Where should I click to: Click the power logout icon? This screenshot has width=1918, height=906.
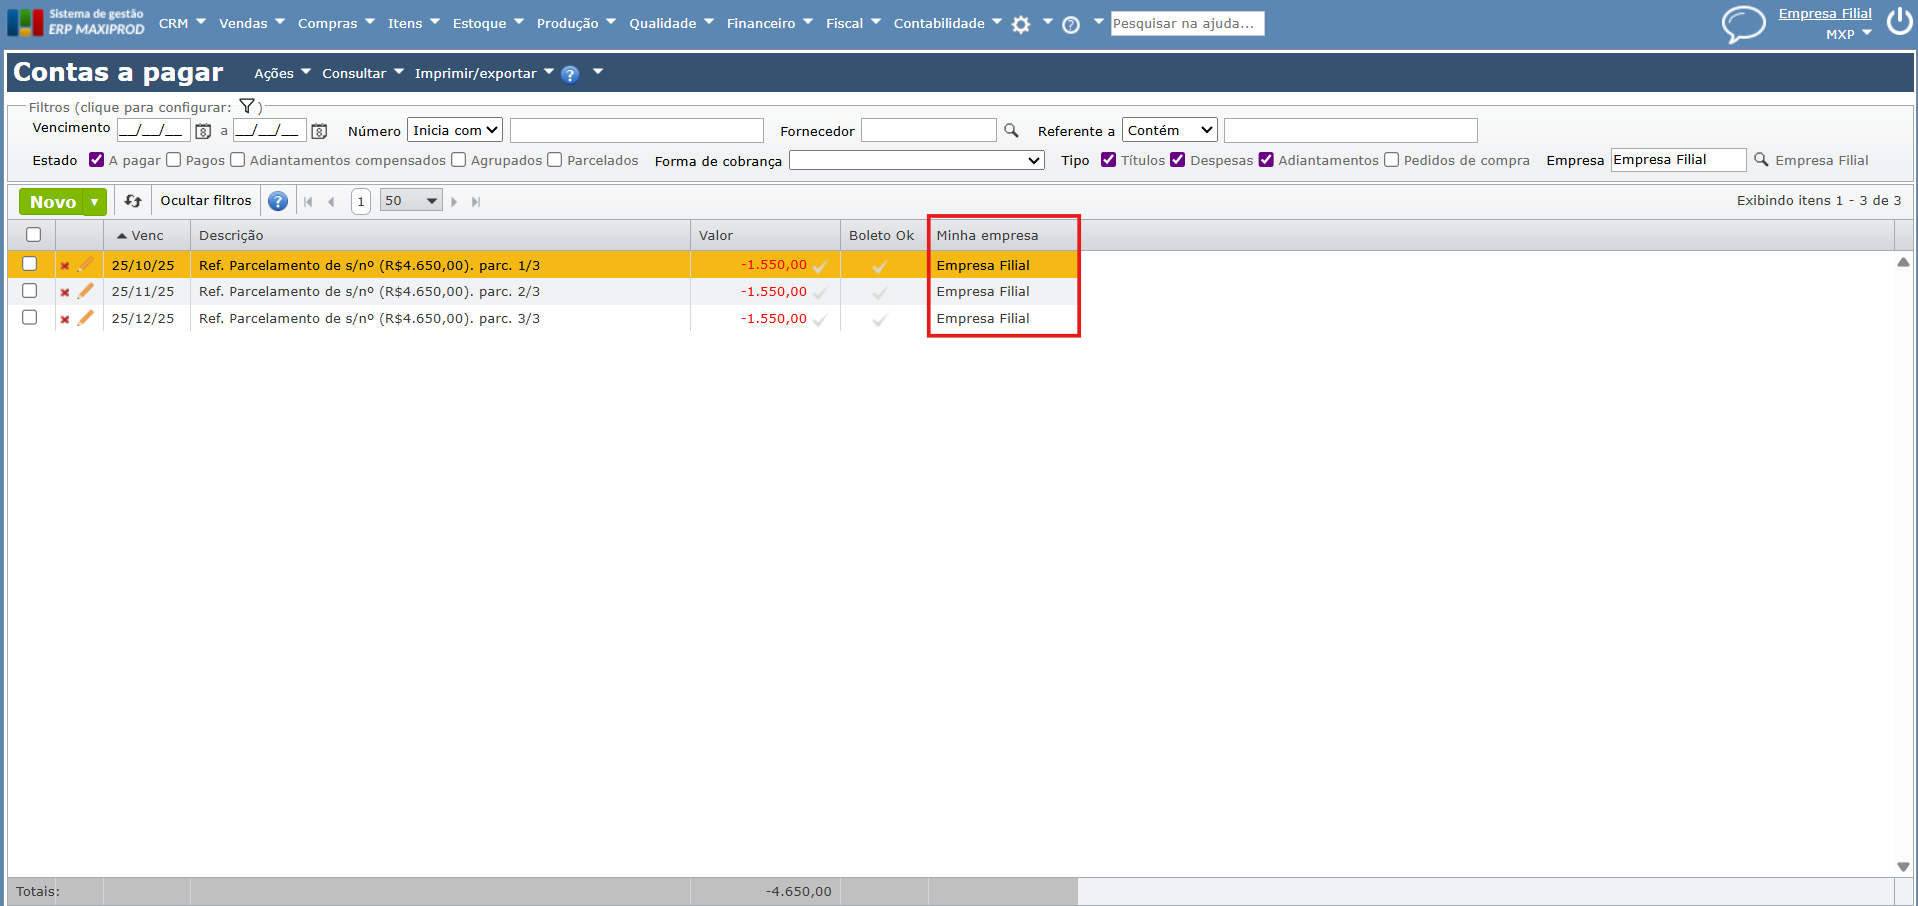pyautogui.click(x=1899, y=22)
